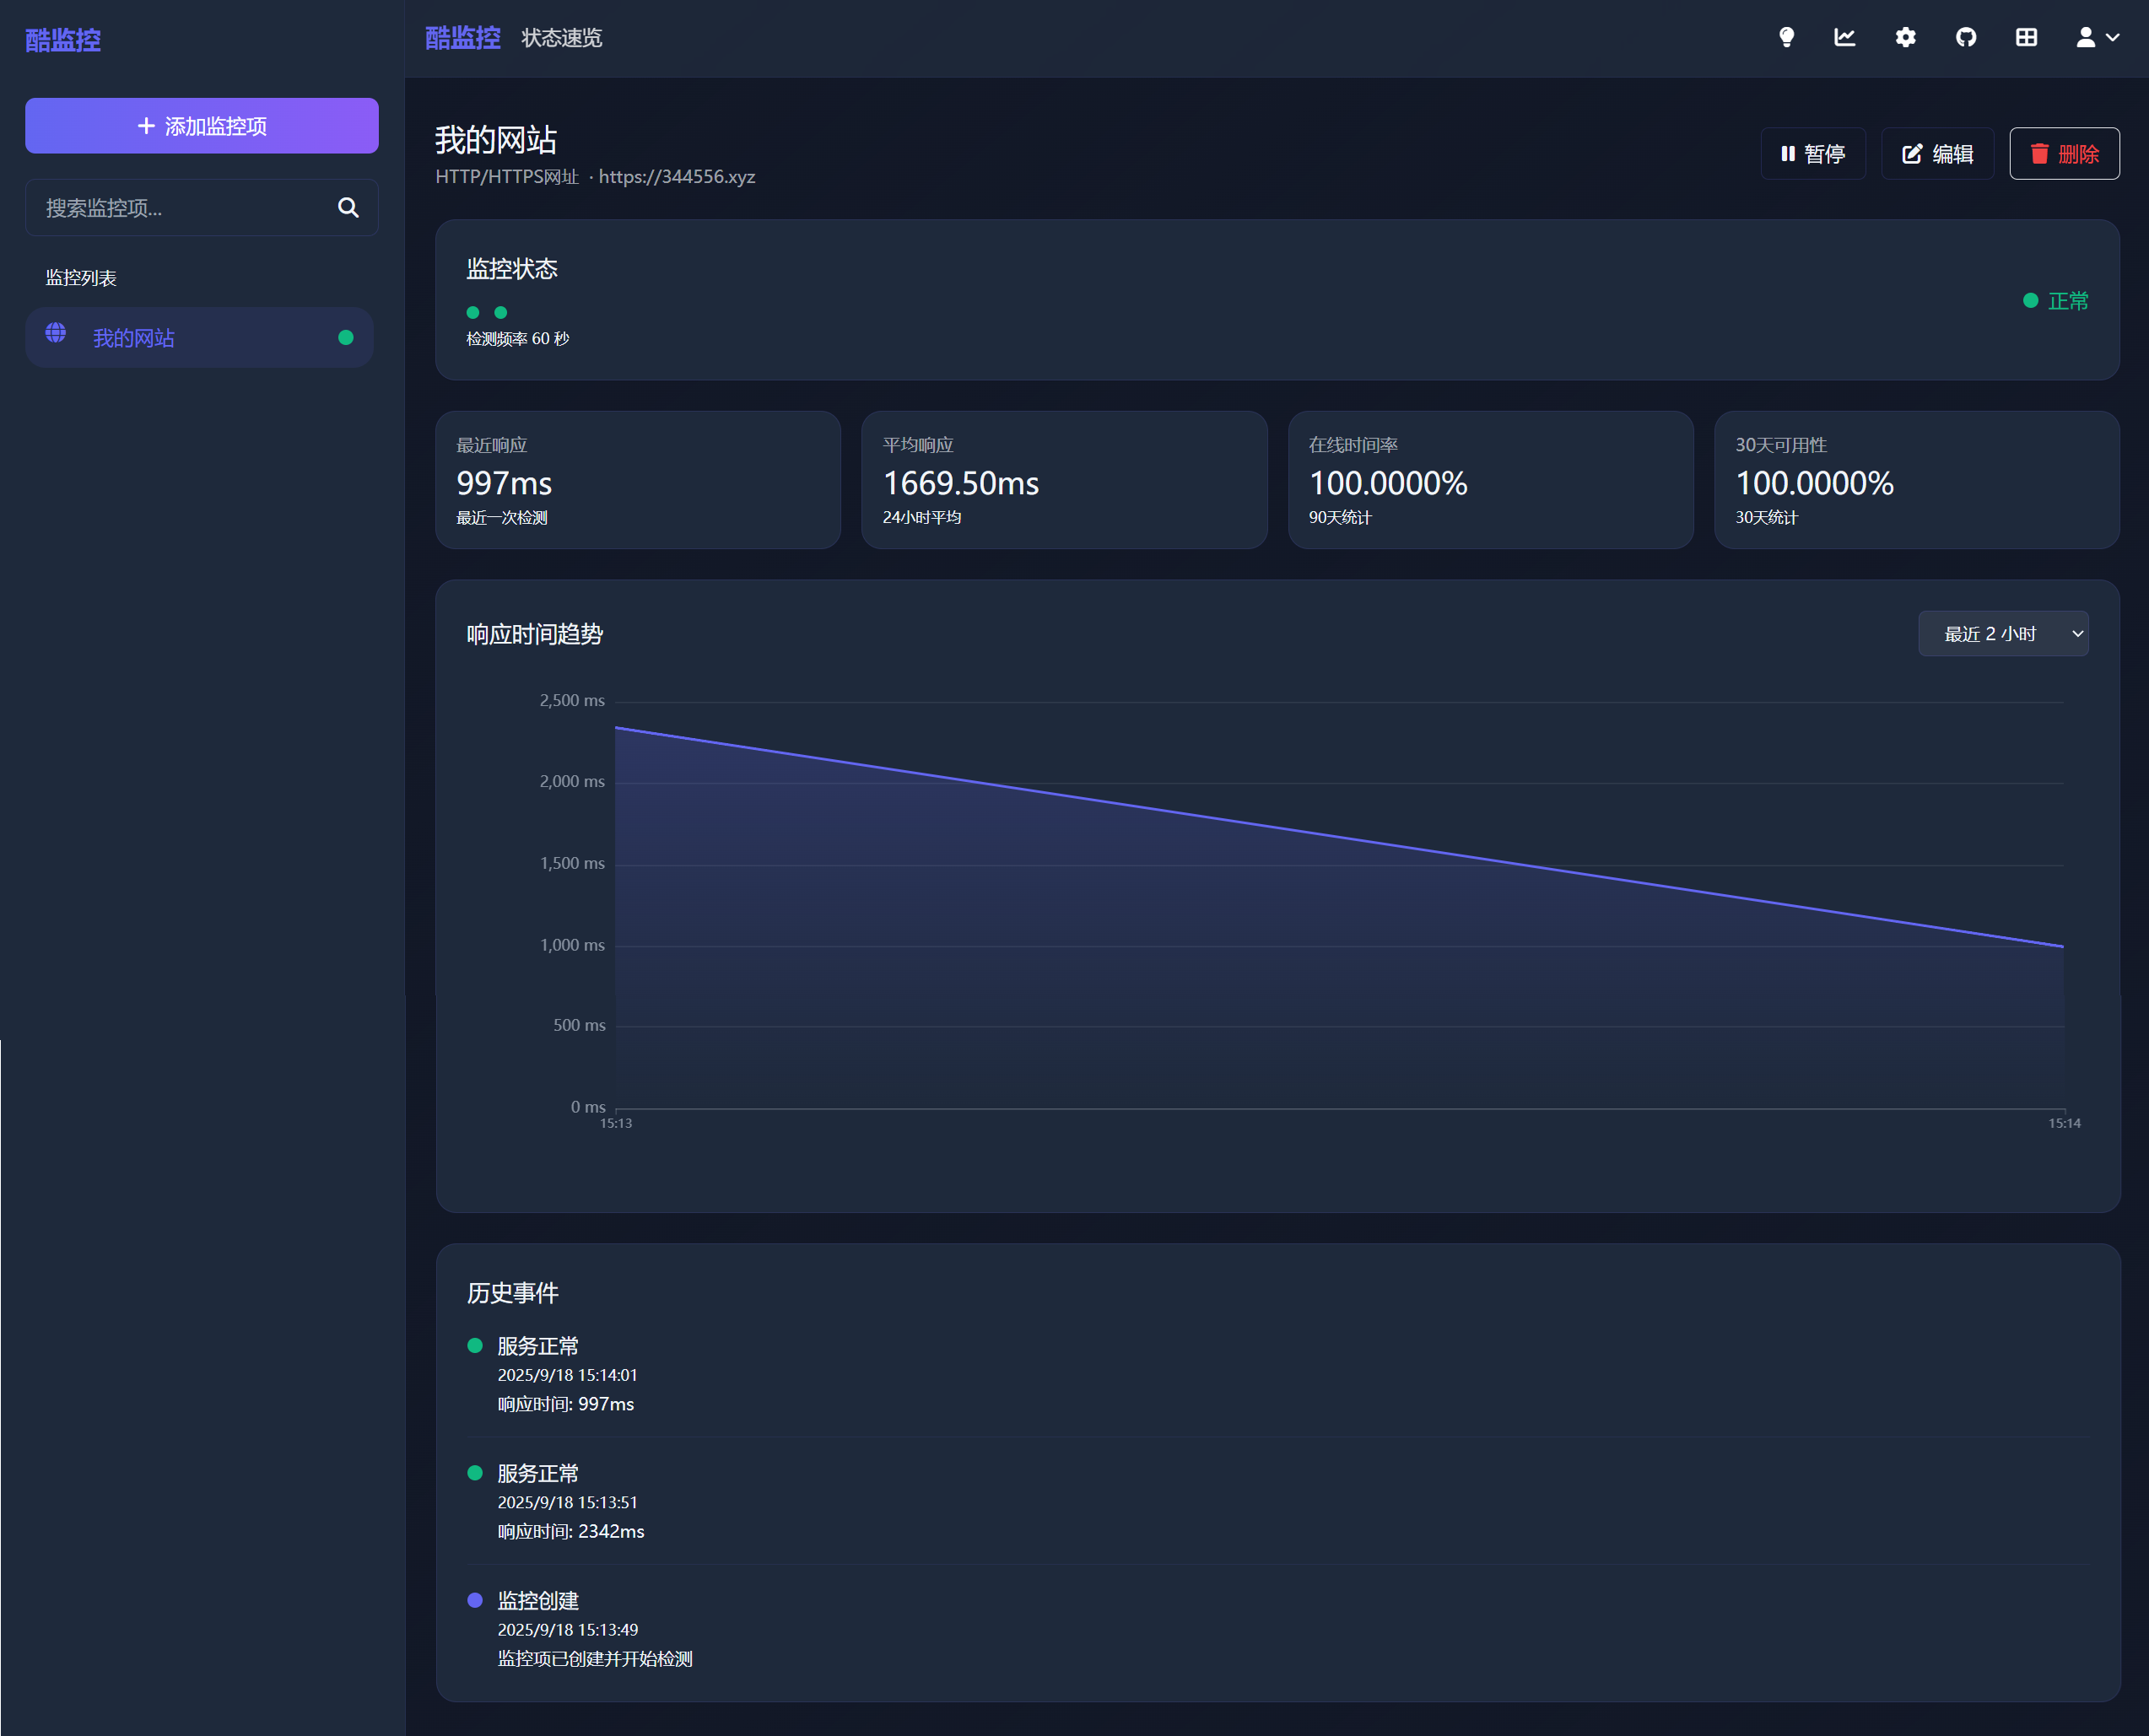Viewport: 2149px width, 1736px height.
Task: Open the chart statistics icon
Action: click(x=1845, y=38)
